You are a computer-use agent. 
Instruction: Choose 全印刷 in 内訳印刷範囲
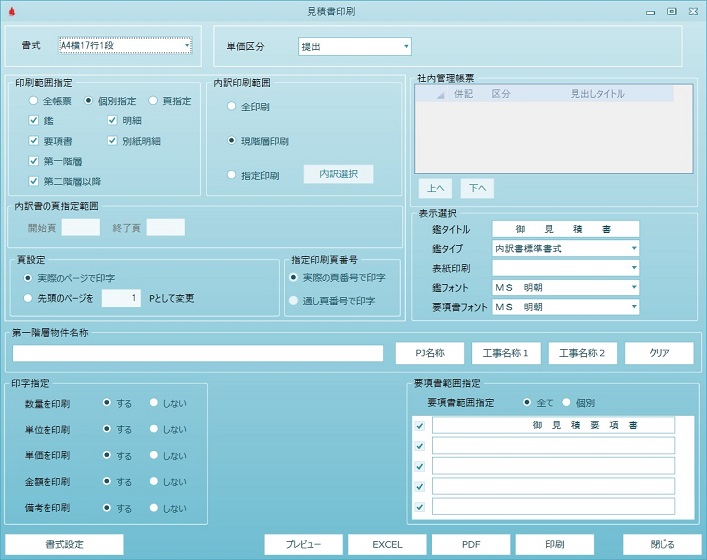(231, 106)
